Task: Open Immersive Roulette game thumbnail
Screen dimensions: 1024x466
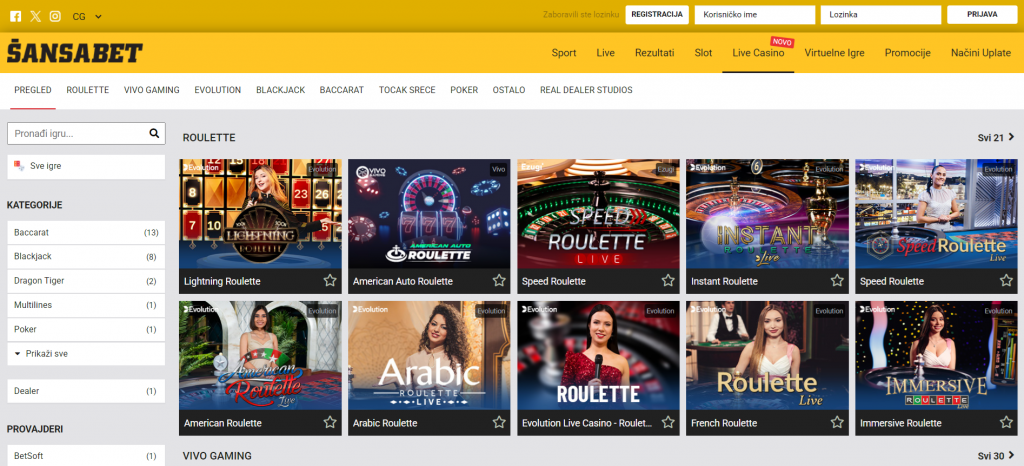Action: (936, 355)
